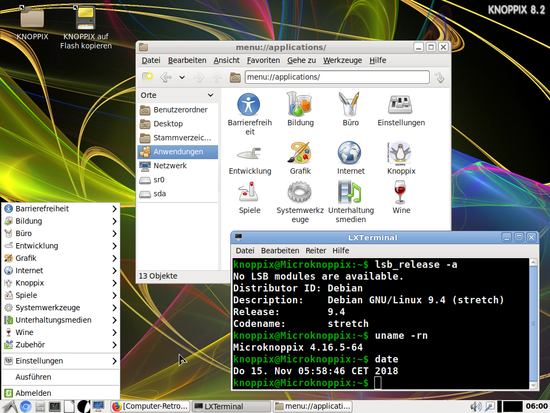
Task: Open the Orte side pane dropdown
Action: pyautogui.click(x=210, y=95)
